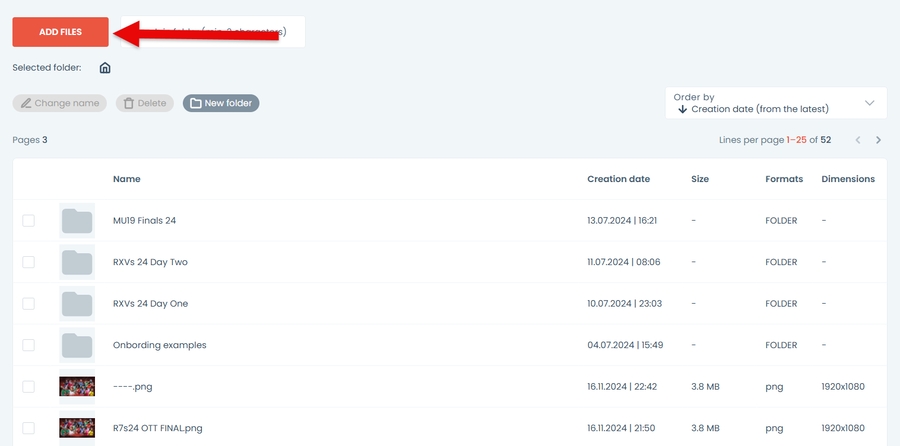Screen dimensions: 900x446
Task: Click R7s24 OTT FINAL.png thumbnail
Action: tap(77, 427)
